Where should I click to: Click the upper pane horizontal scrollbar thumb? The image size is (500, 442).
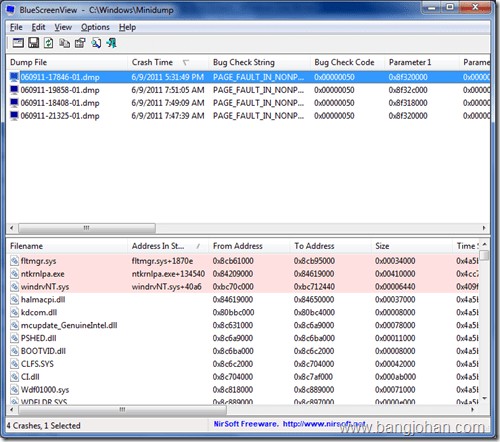tap(87, 228)
